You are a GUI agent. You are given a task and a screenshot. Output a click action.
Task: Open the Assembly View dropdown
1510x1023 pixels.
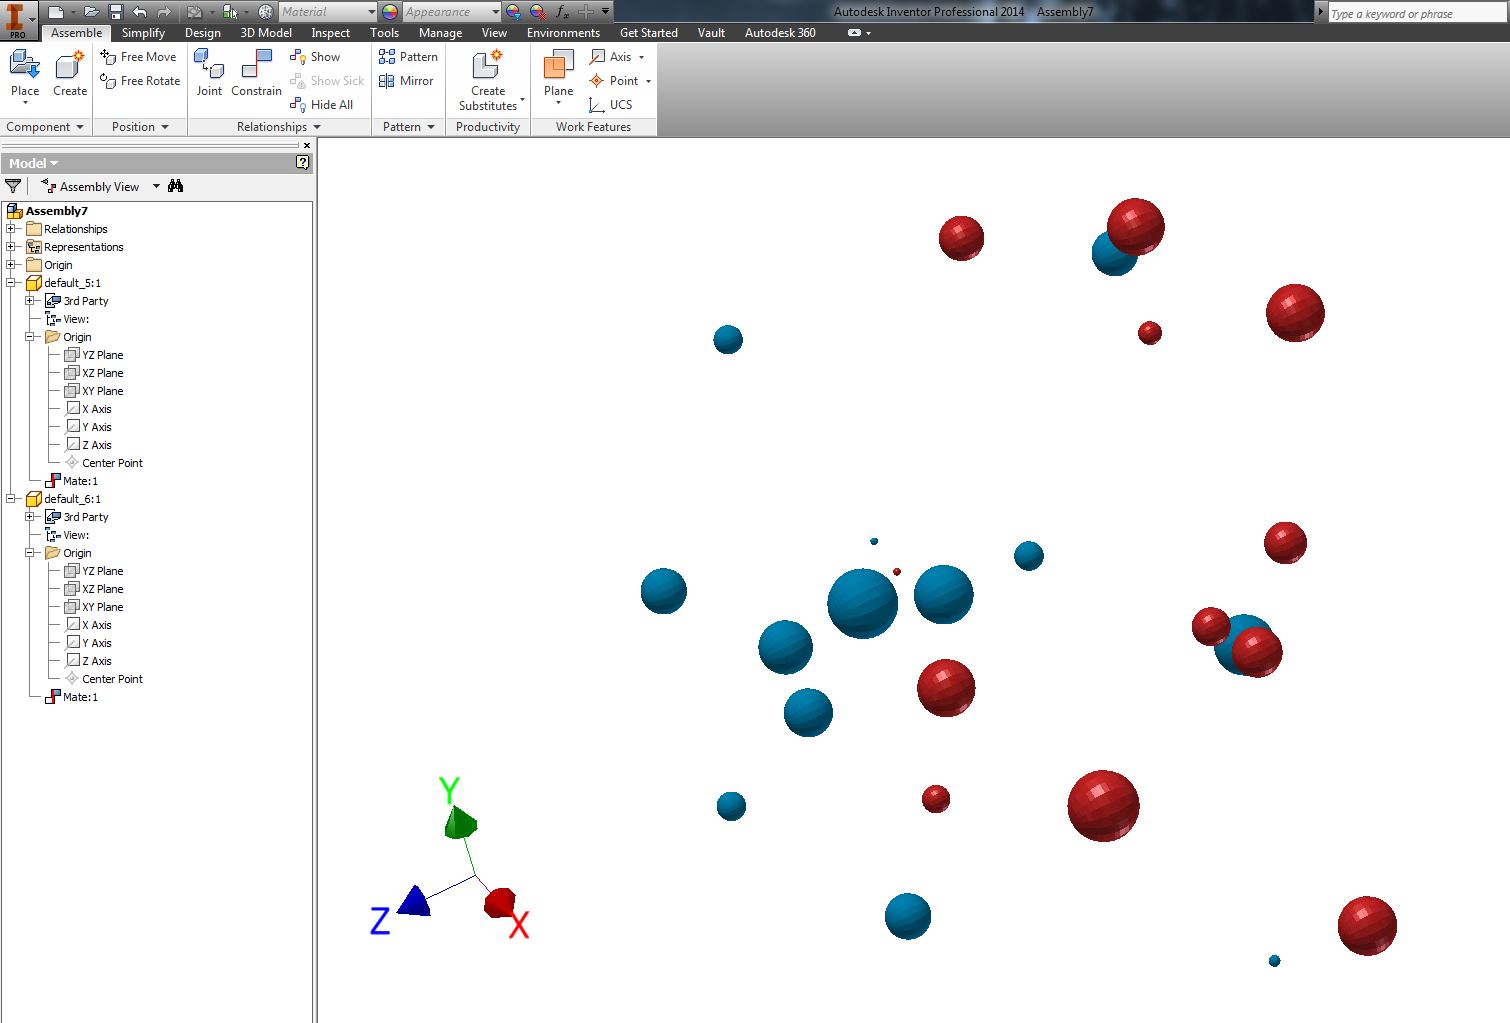point(156,186)
